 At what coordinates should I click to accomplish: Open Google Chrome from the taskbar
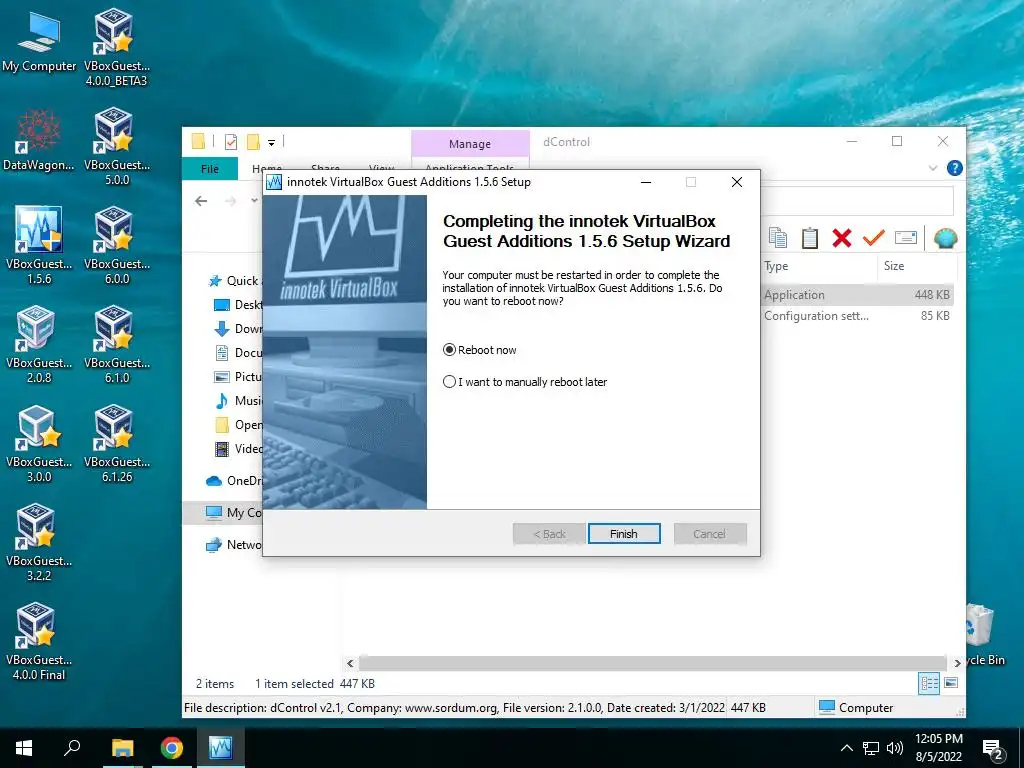click(x=172, y=748)
